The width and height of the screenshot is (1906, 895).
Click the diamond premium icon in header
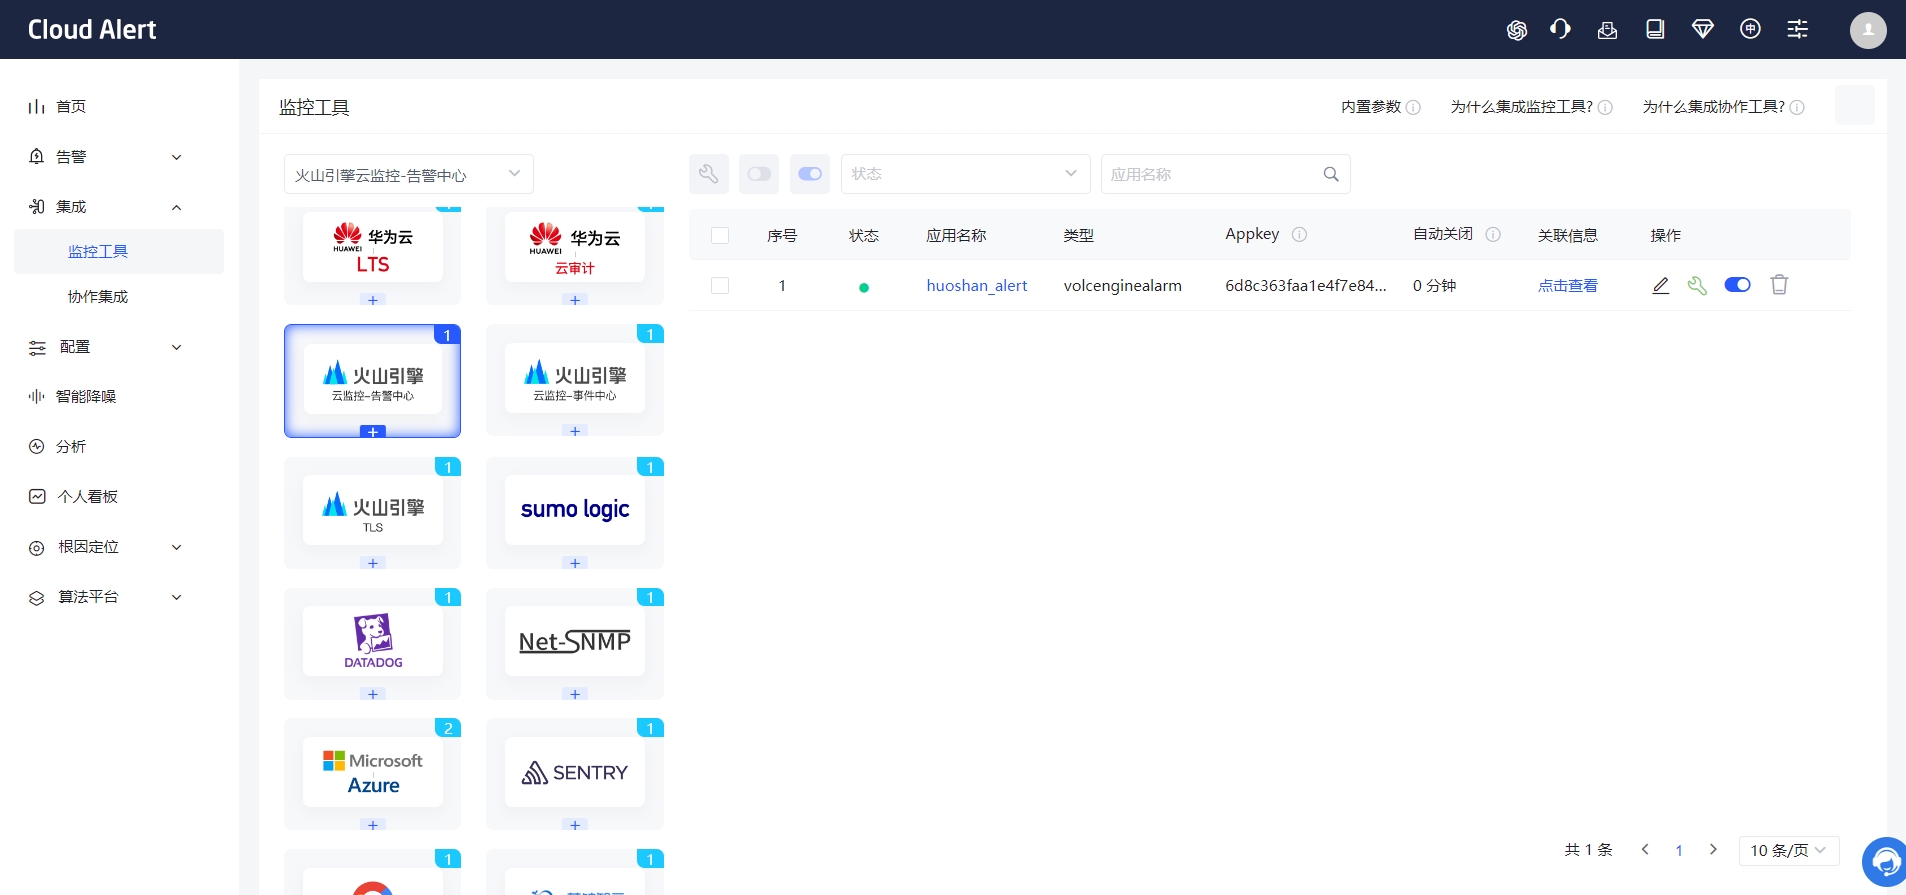pos(1702,29)
